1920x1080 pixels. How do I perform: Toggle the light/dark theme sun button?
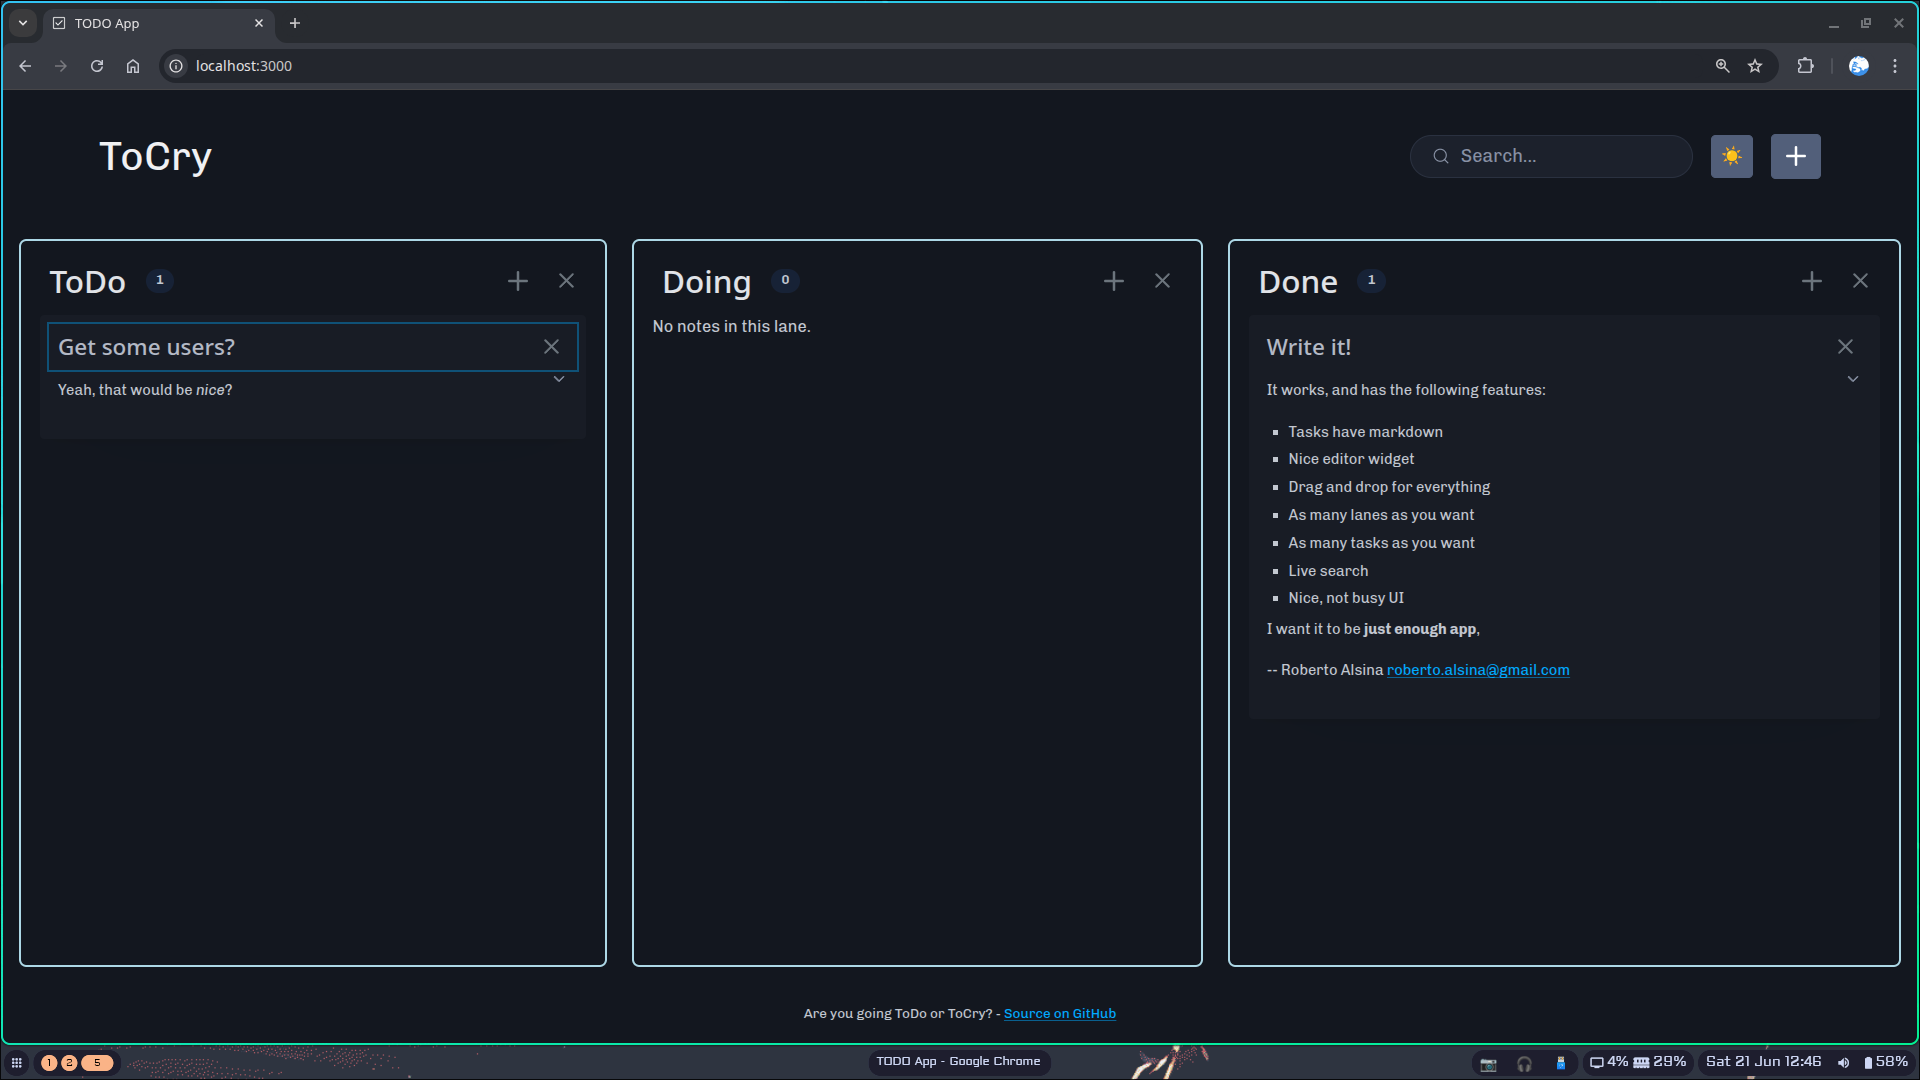point(1731,156)
